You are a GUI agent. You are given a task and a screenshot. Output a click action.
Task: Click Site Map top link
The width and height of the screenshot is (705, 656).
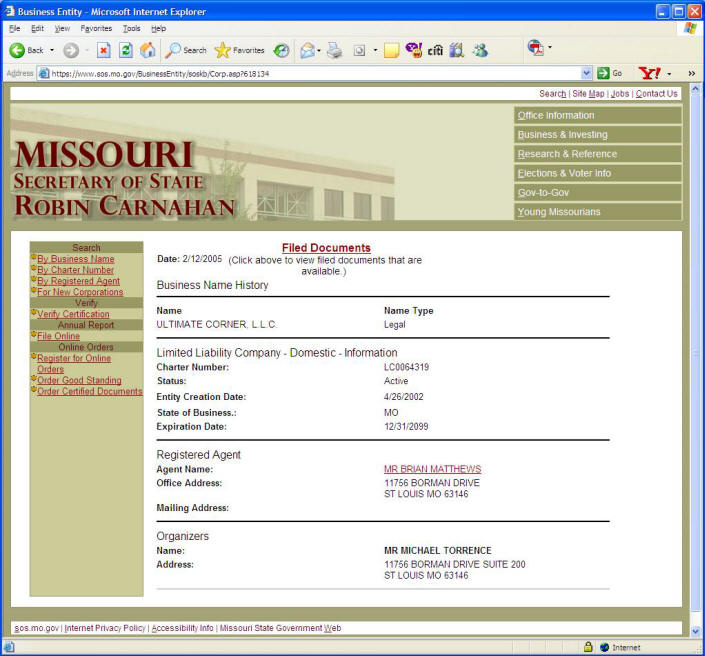pyautogui.click(x=588, y=94)
